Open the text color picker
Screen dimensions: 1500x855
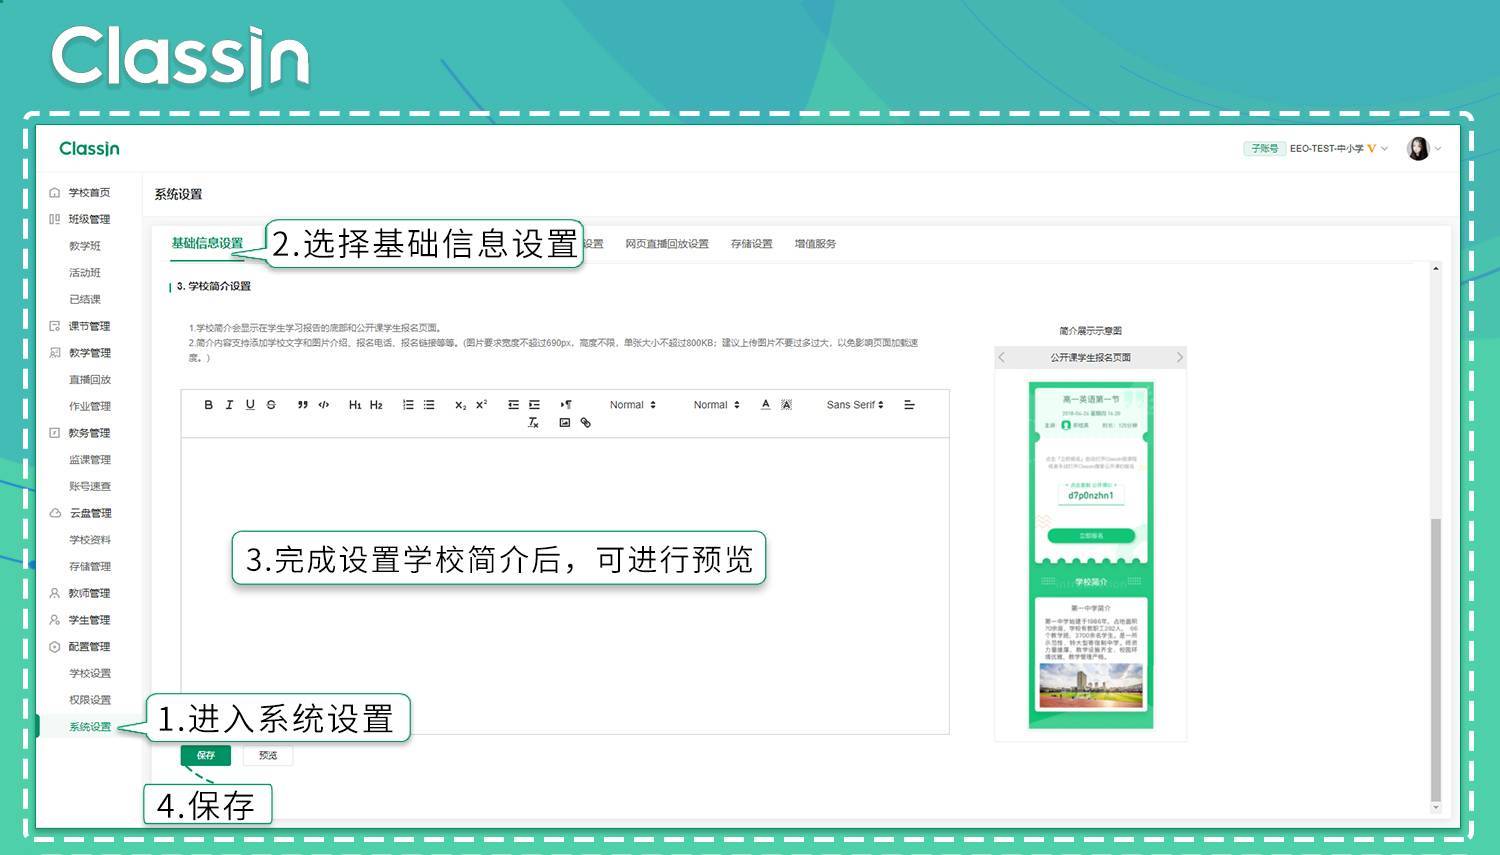(765, 405)
